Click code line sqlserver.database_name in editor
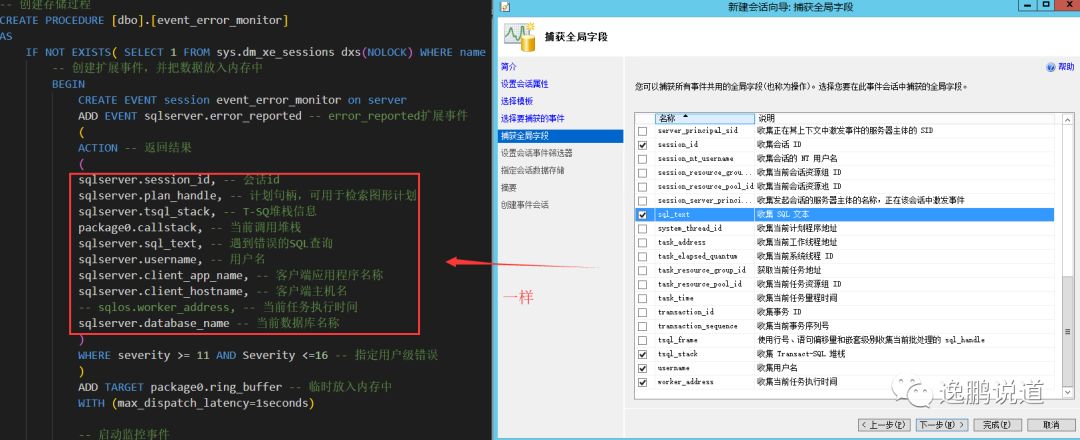The image size is (1080, 440). pos(209,323)
